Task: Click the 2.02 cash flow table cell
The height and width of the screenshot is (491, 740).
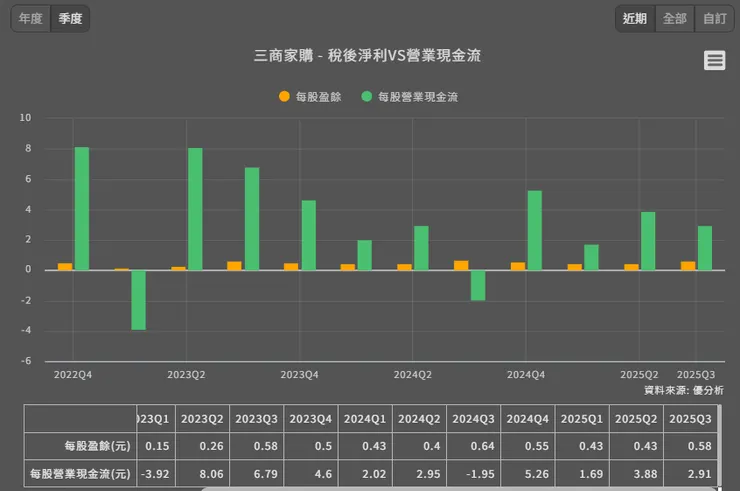Action: coord(365,474)
